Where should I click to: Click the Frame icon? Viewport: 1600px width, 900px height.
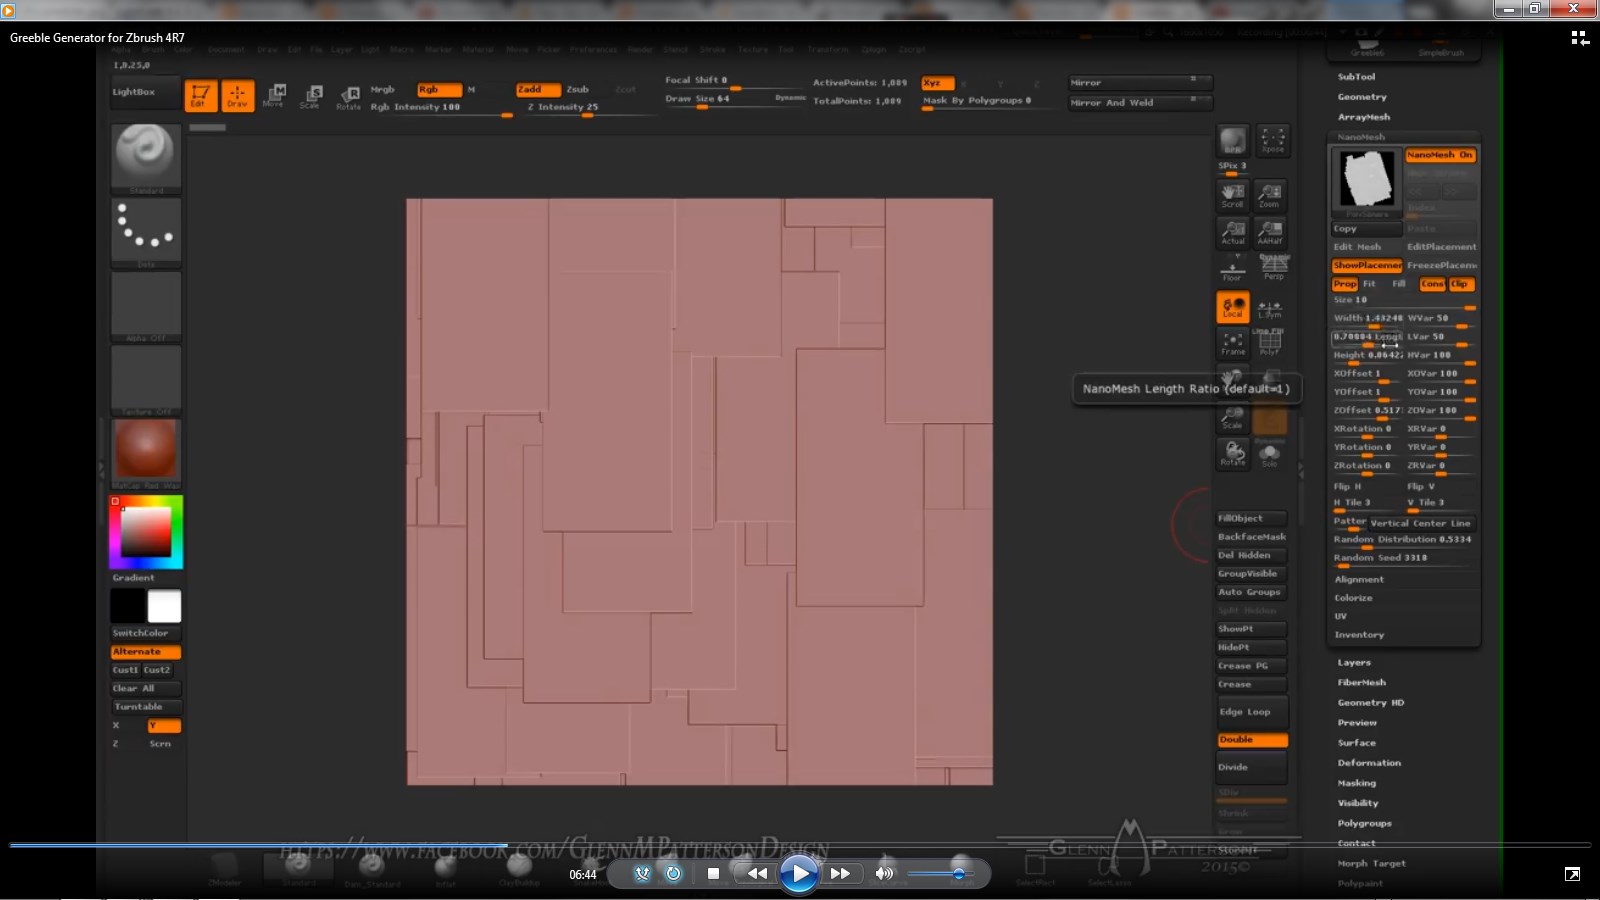[1232, 345]
